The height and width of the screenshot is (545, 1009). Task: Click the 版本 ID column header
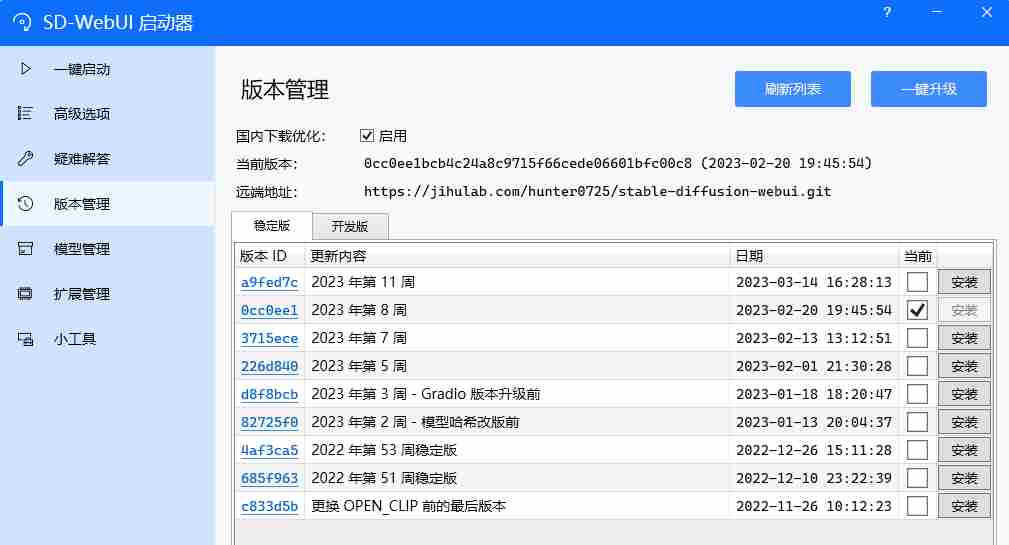pyautogui.click(x=270, y=256)
